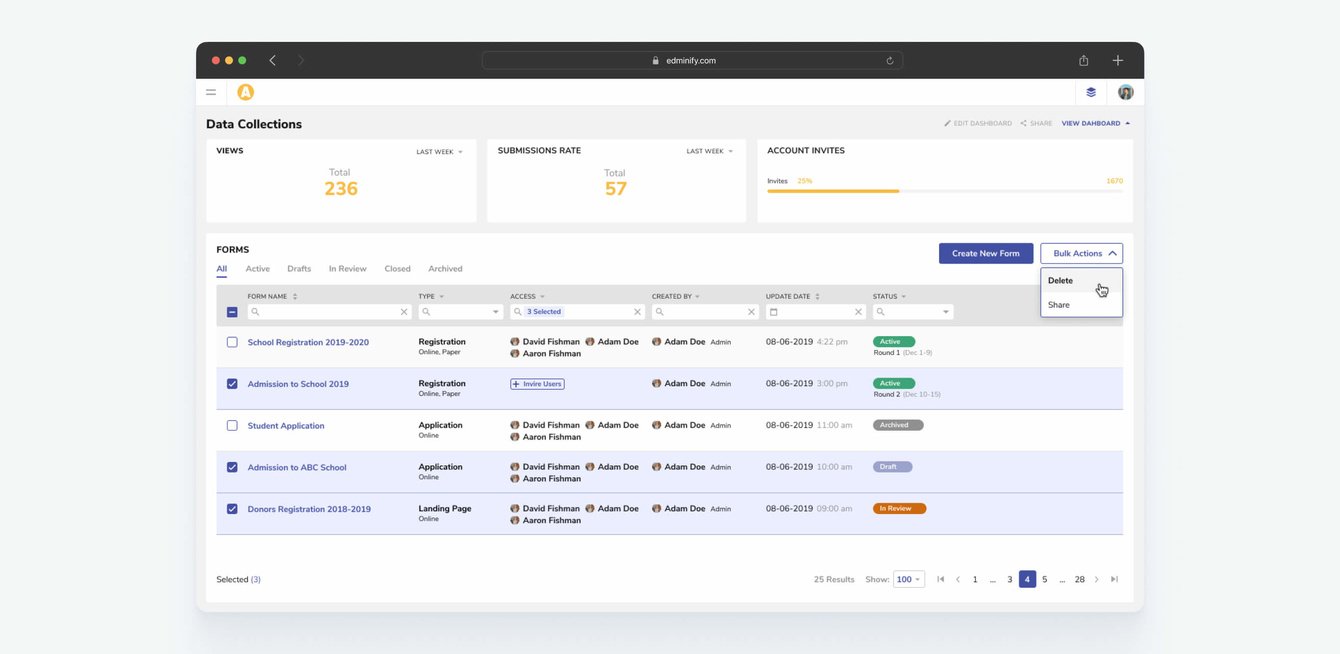Viewport: 1340px width, 654px height.
Task: Open the Donors Registration 2018-2019 form
Action: click(309, 509)
